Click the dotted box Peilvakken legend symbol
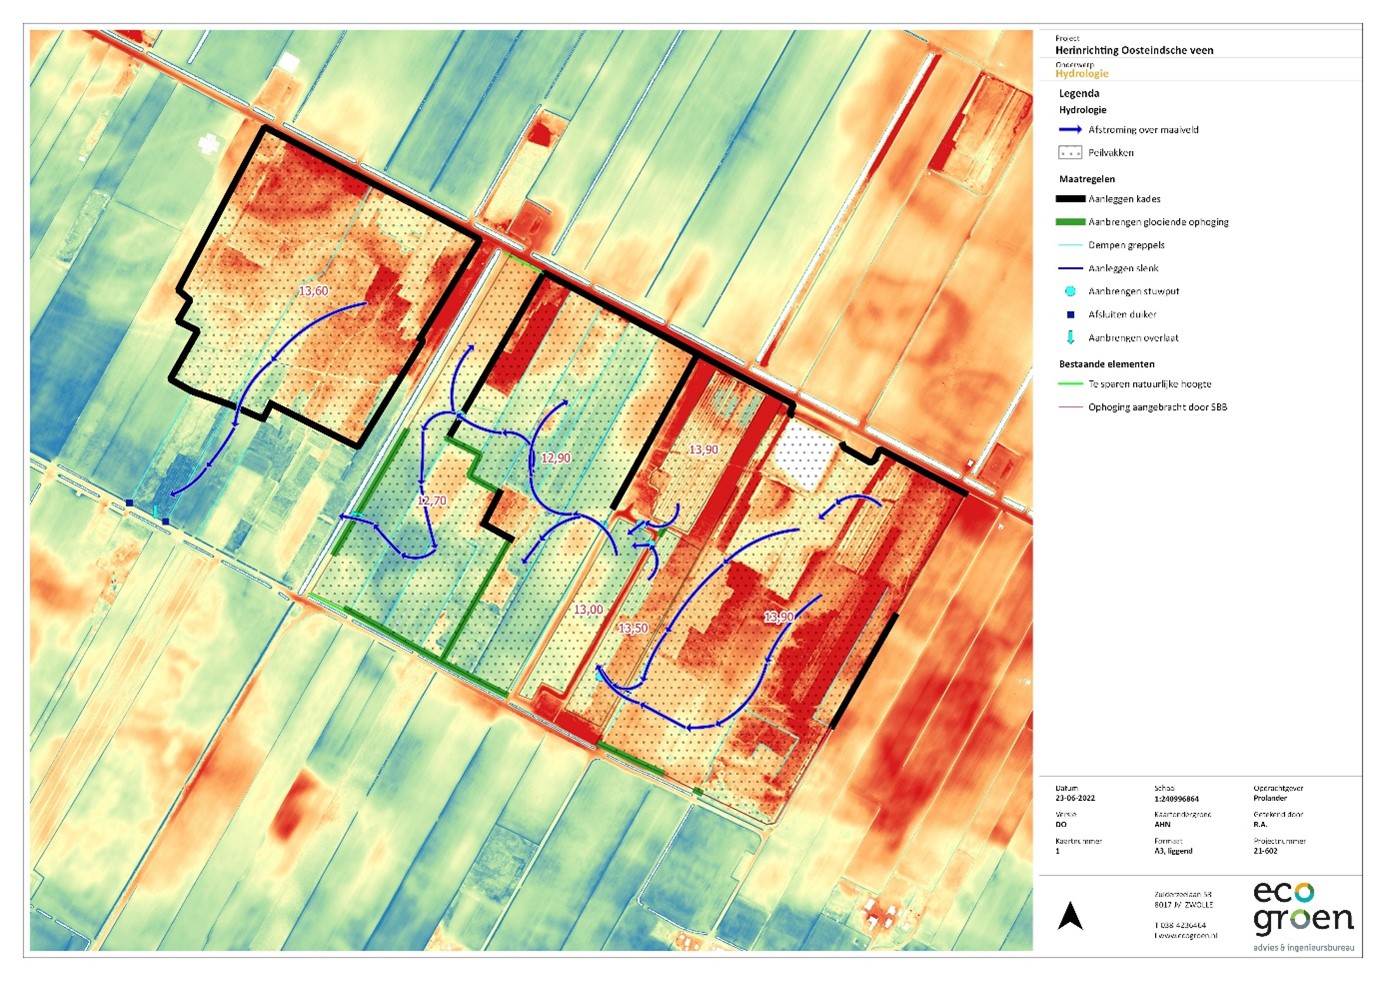This screenshot has width=1386, height=981. (1070, 153)
